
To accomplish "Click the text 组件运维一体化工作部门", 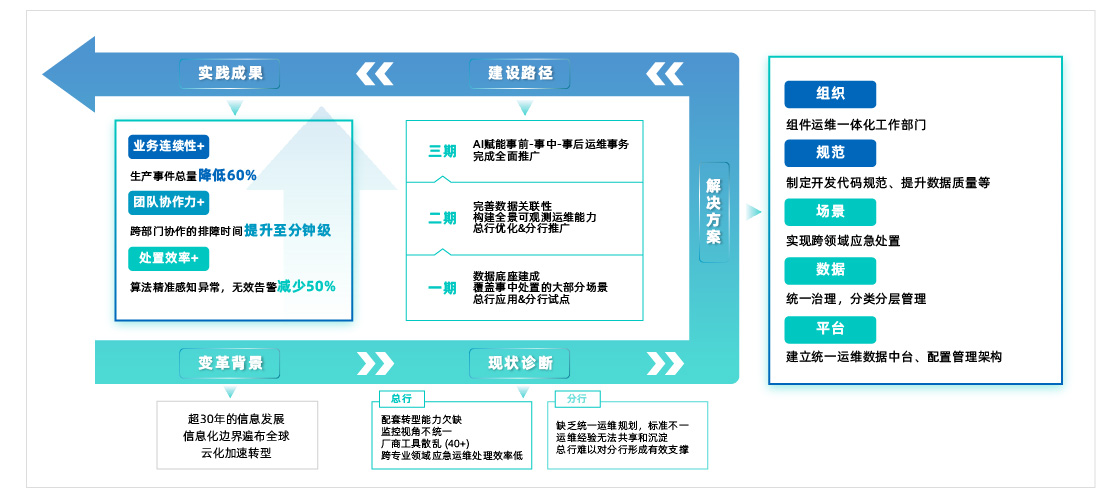I will [856, 125].
